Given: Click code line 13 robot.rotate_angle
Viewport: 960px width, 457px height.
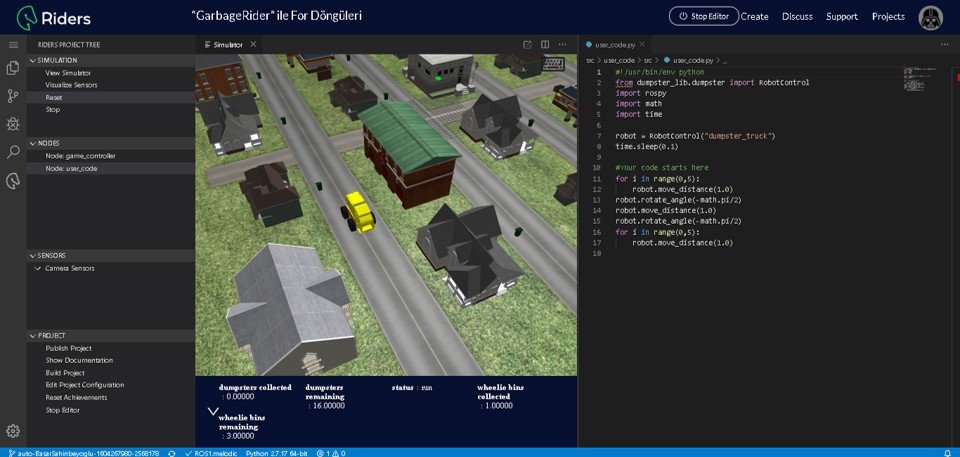Looking at the screenshot, I should coord(677,200).
